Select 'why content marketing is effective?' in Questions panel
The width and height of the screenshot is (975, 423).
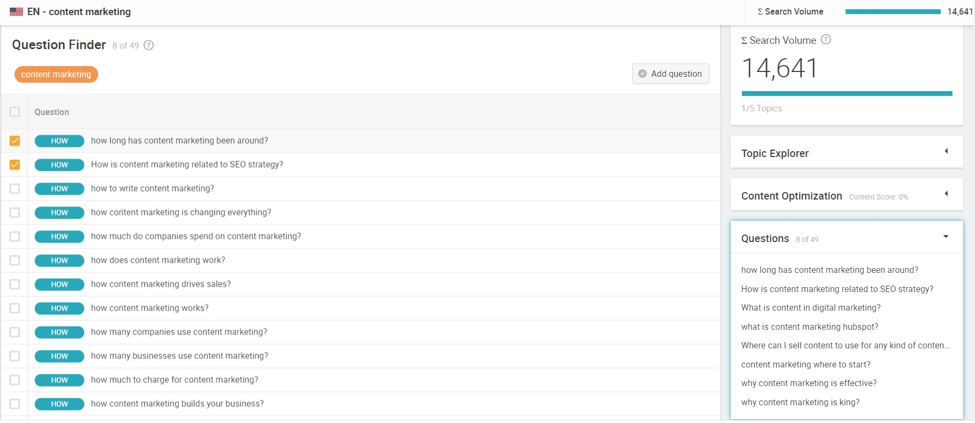(x=809, y=383)
